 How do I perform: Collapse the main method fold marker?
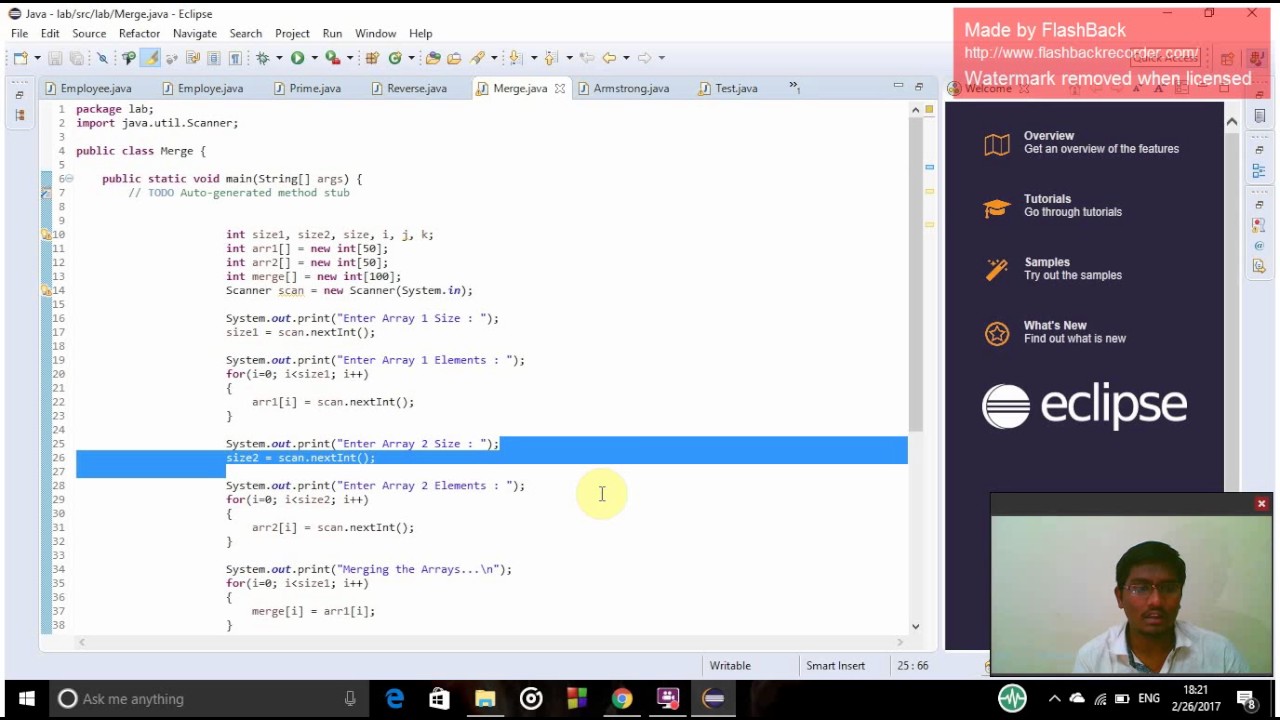pos(68,179)
